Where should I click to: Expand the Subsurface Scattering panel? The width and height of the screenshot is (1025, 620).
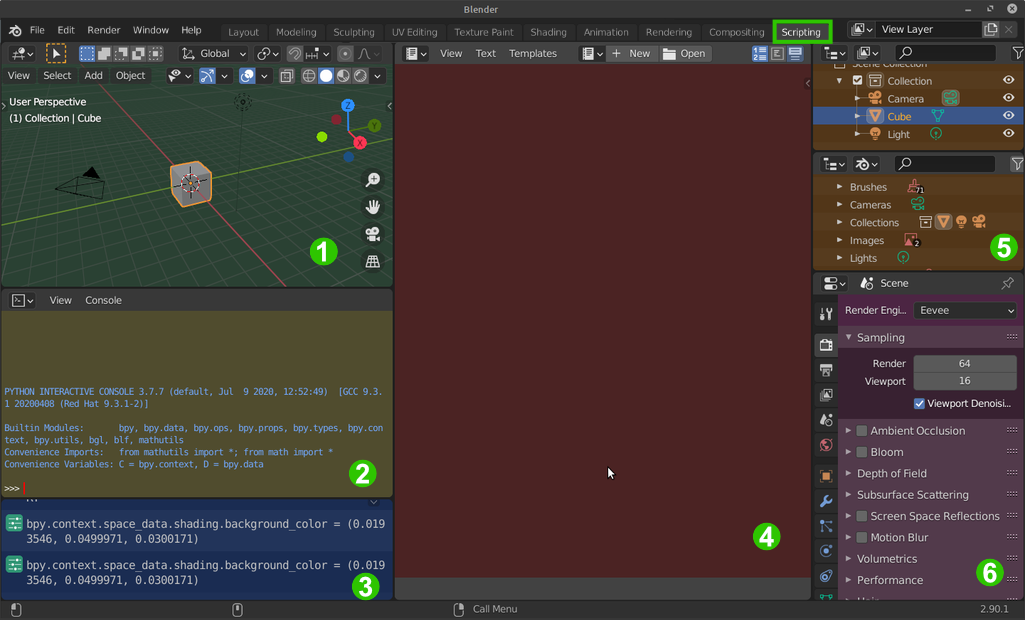(x=913, y=495)
